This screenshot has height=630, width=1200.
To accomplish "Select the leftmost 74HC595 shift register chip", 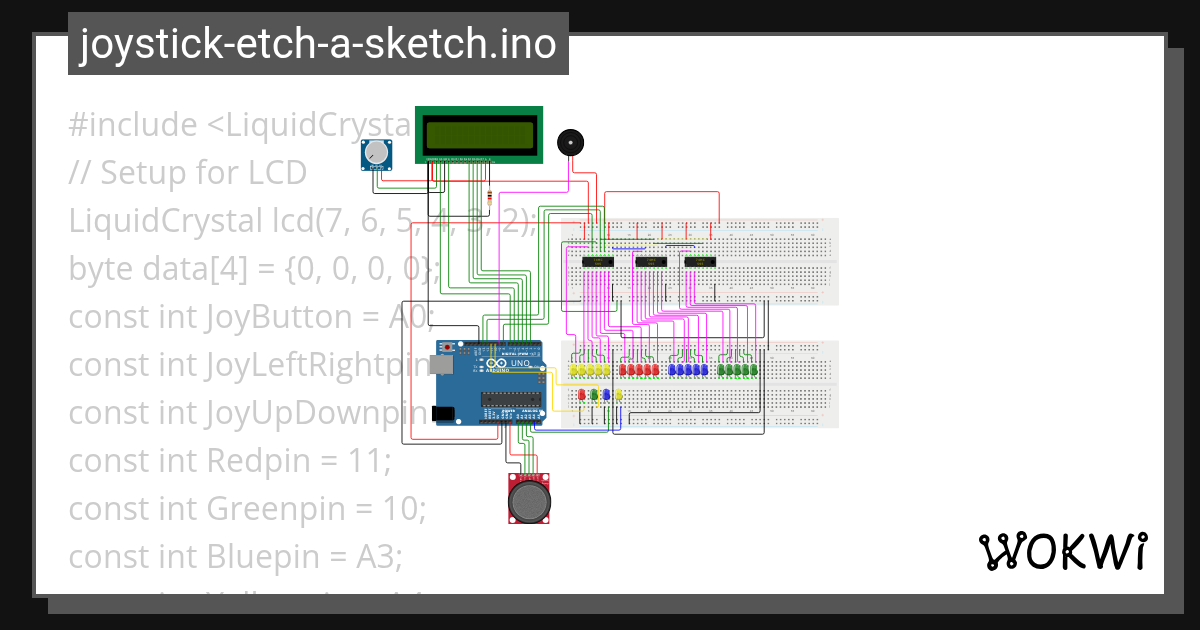I will point(597,261).
